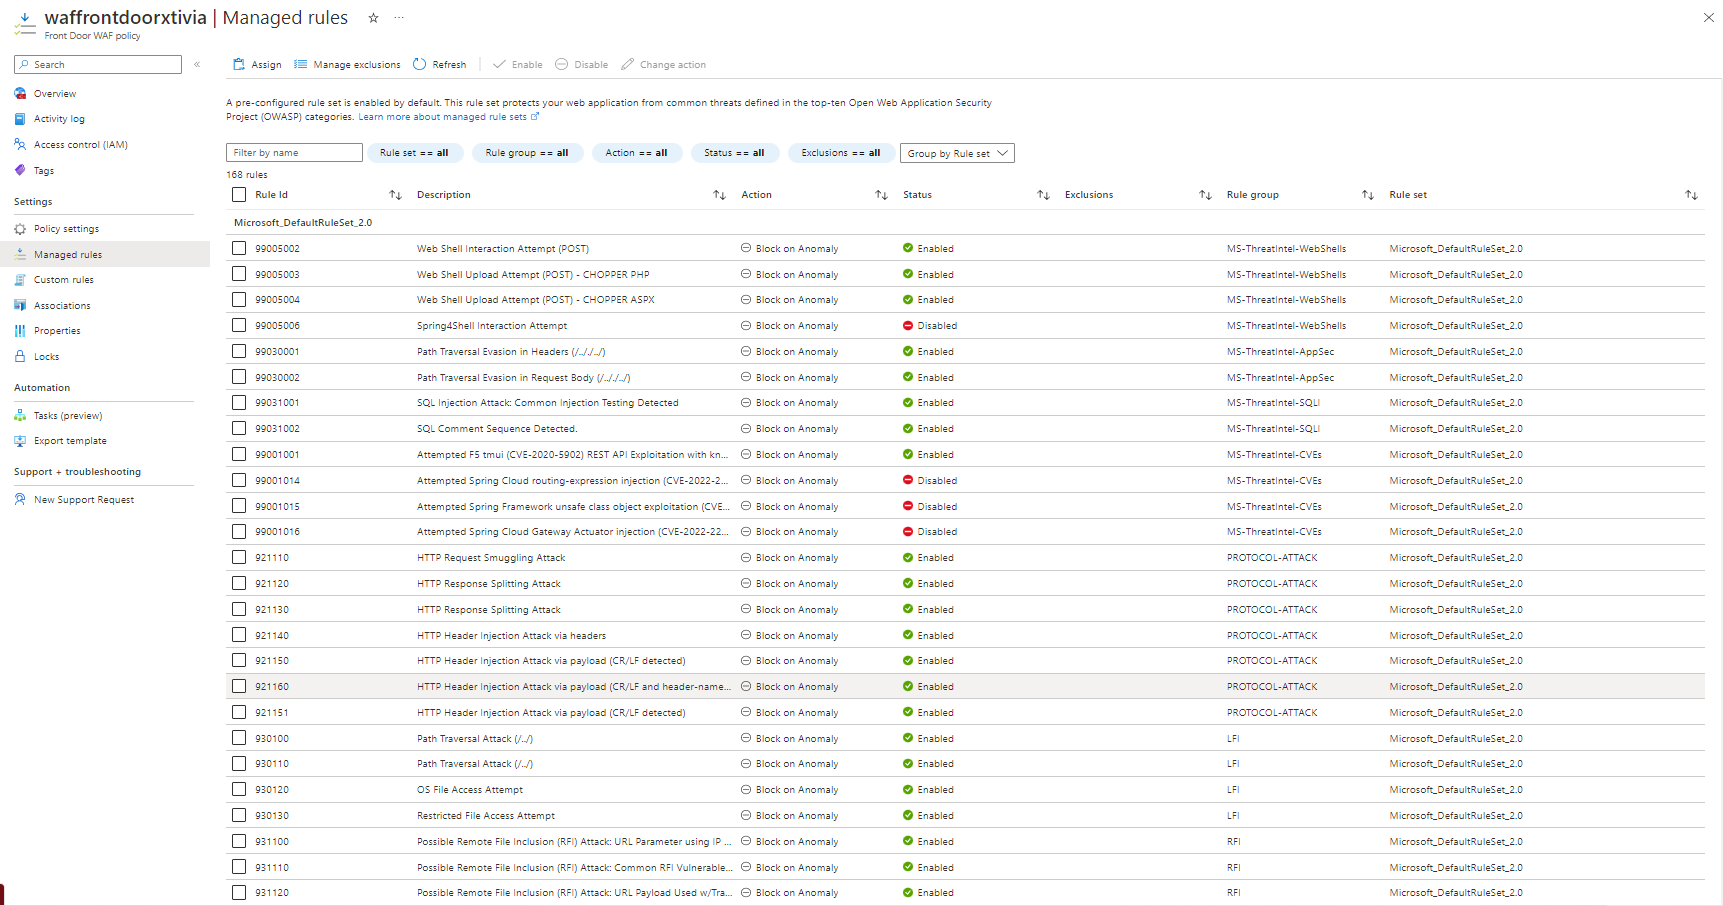The height and width of the screenshot is (906, 1723).
Task: Click the Spring4Shell Interaction Attempt description
Action: pos(492,326)
